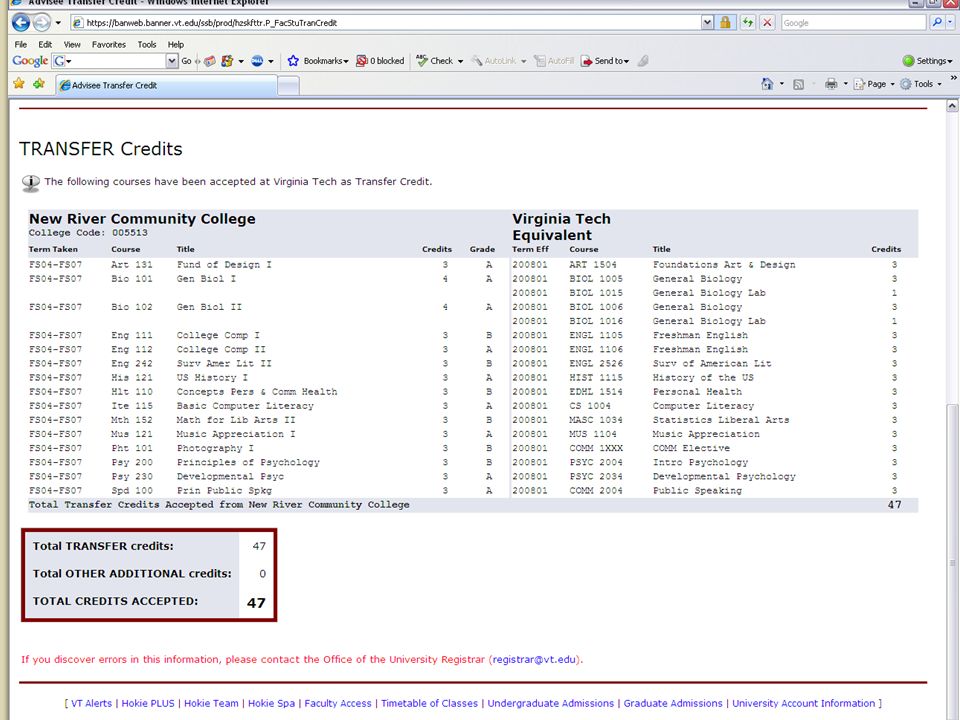This screenshot has height=720, width=960.
Task: Click the highlighter pen icon
Action: [x=643, y=61]
